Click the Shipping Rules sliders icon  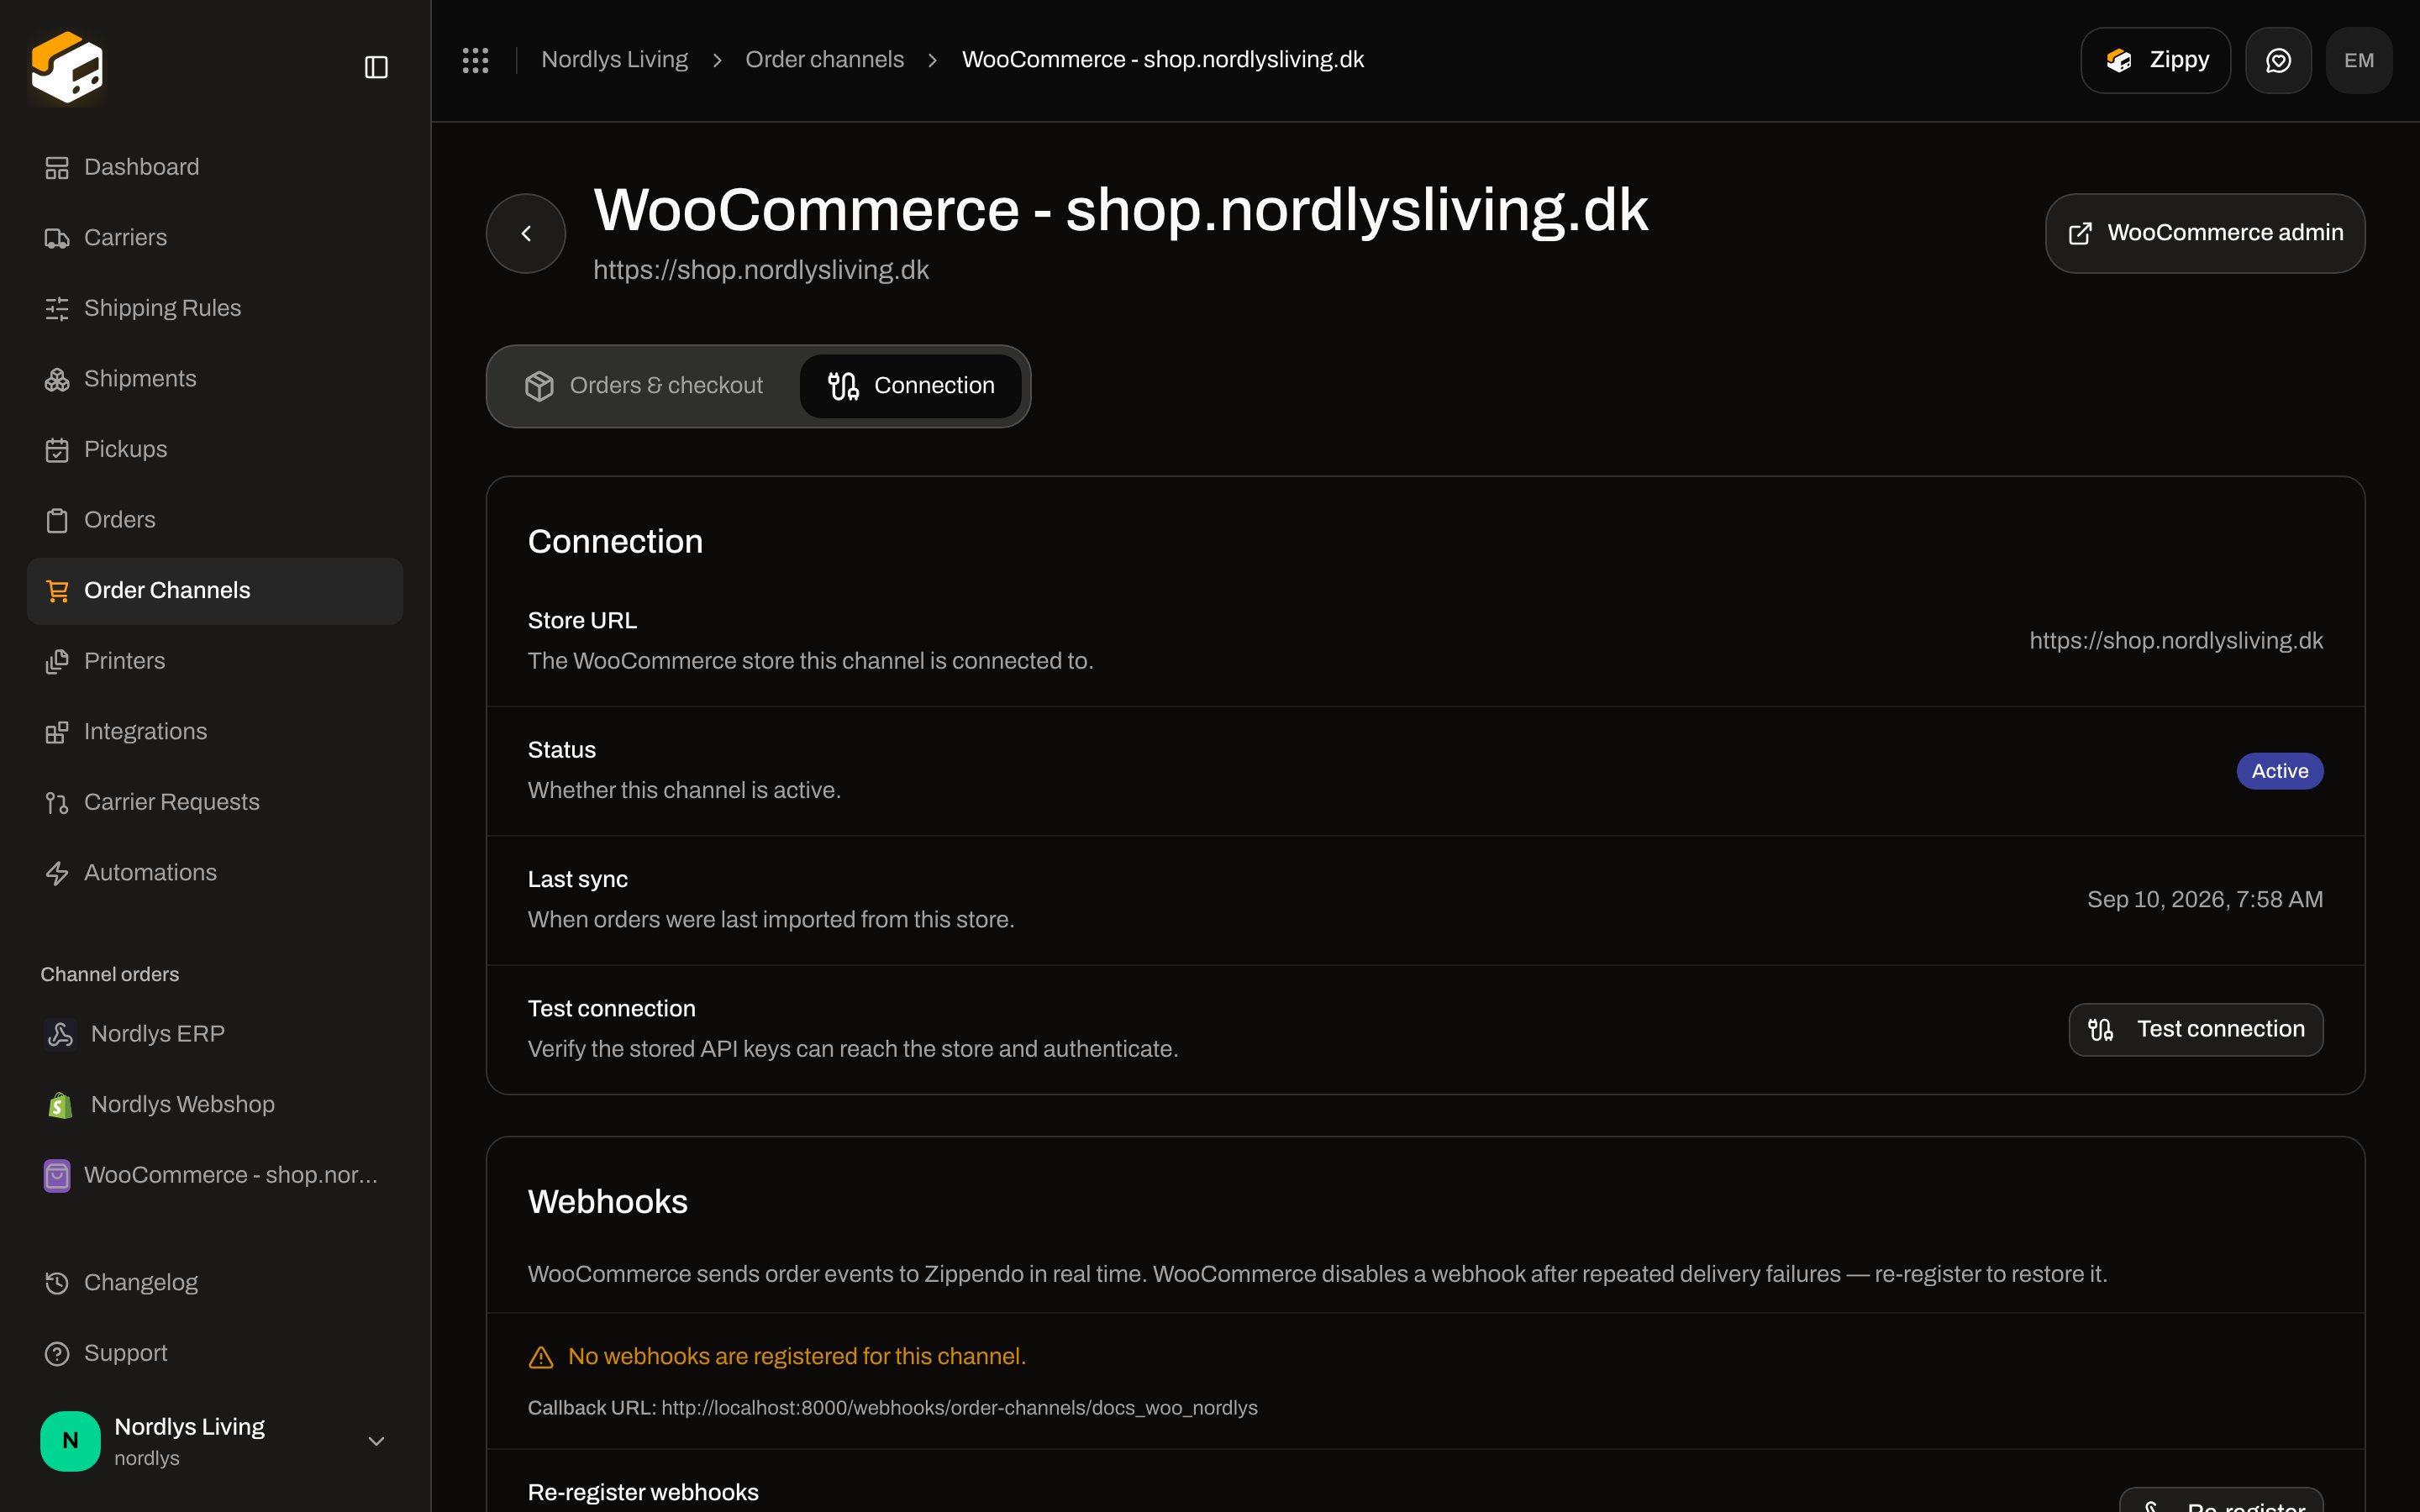pyautogui.click(x=57, y=309)
